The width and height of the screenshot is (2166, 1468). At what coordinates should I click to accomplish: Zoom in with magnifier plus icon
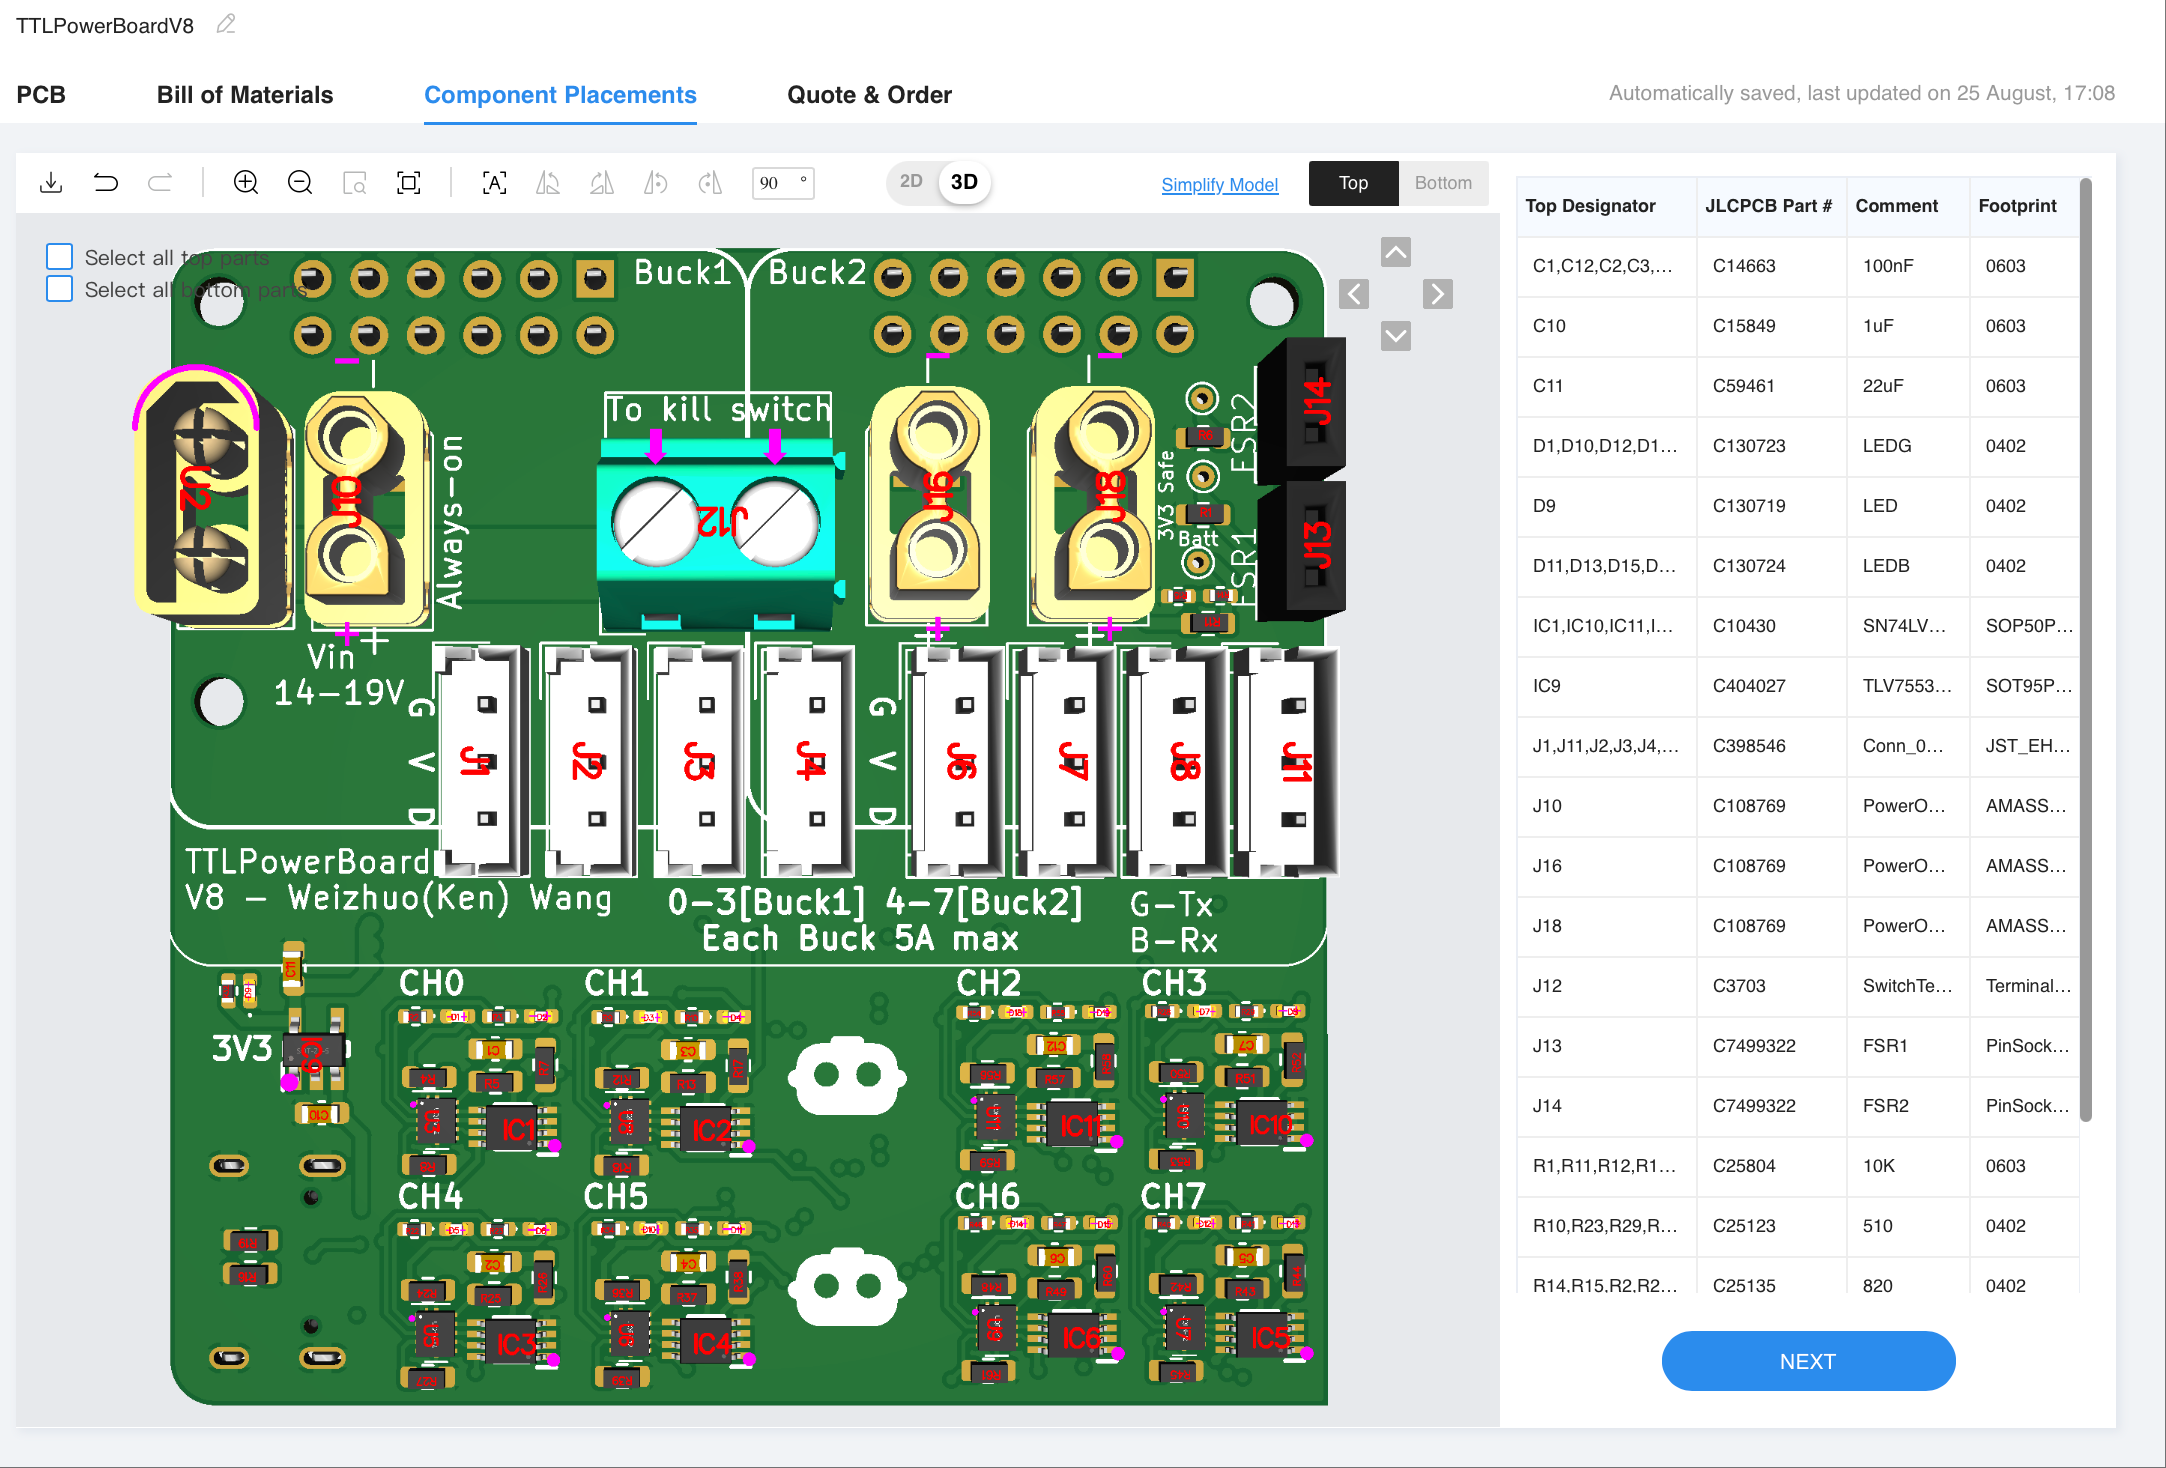246,183
